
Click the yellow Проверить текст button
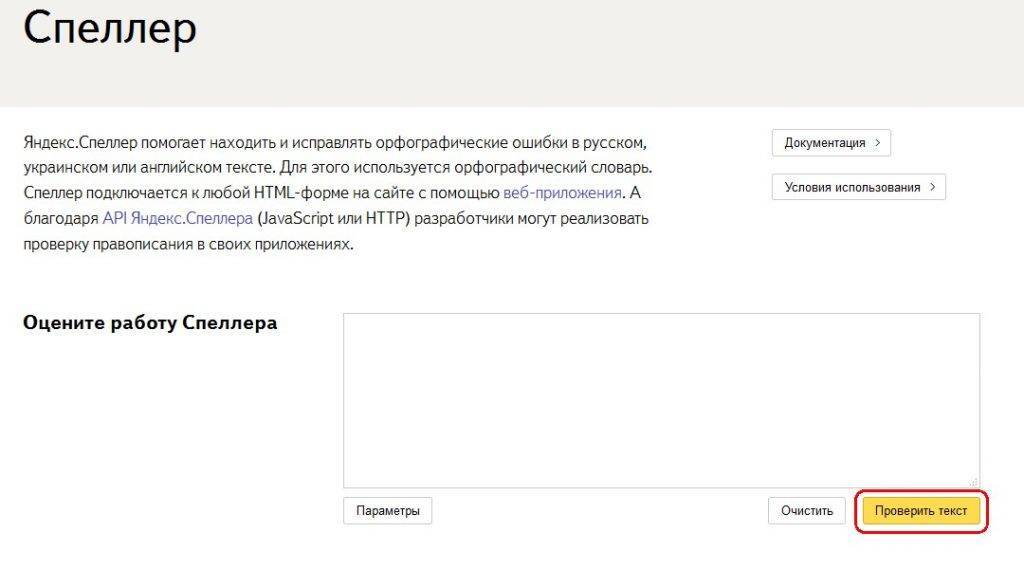920,511
